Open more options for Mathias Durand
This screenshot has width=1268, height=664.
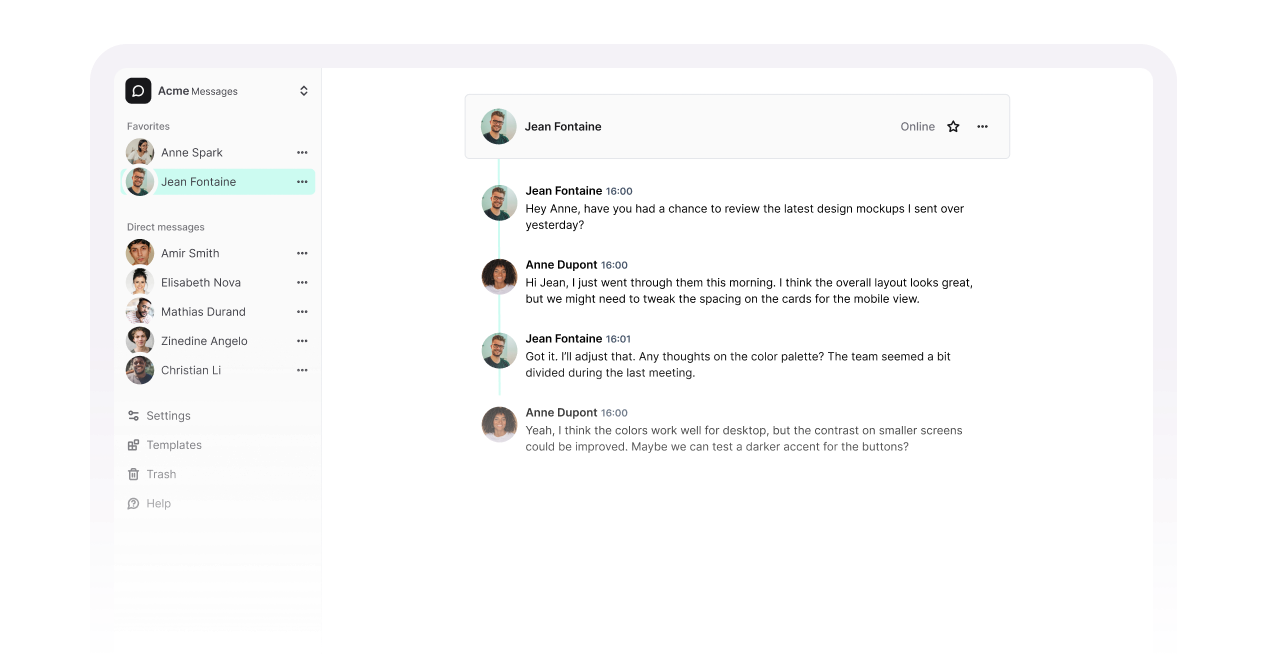click(302, 312)
